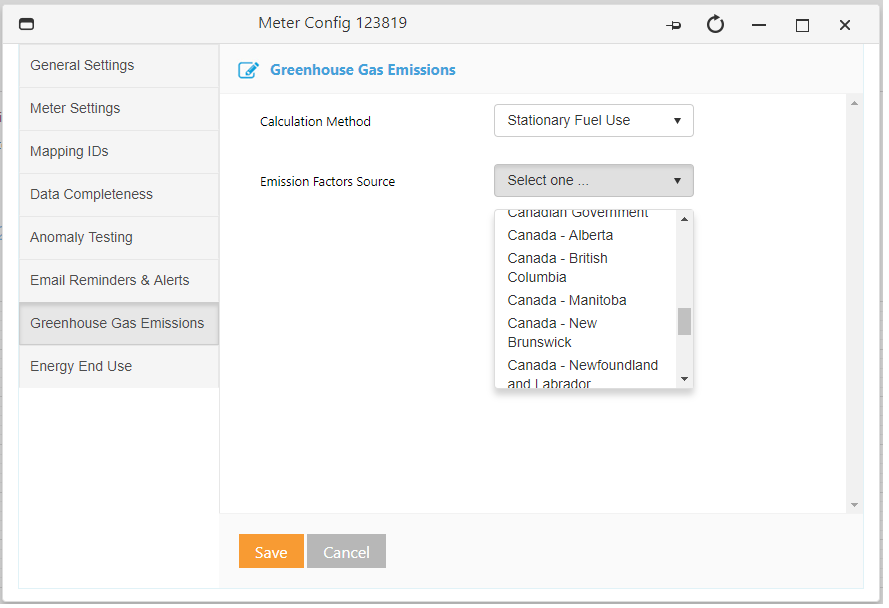Choose Canada - Manitoba as emission factors source
Image resolution: width=889 pixels, height=608 pixels.
(567, 300)
